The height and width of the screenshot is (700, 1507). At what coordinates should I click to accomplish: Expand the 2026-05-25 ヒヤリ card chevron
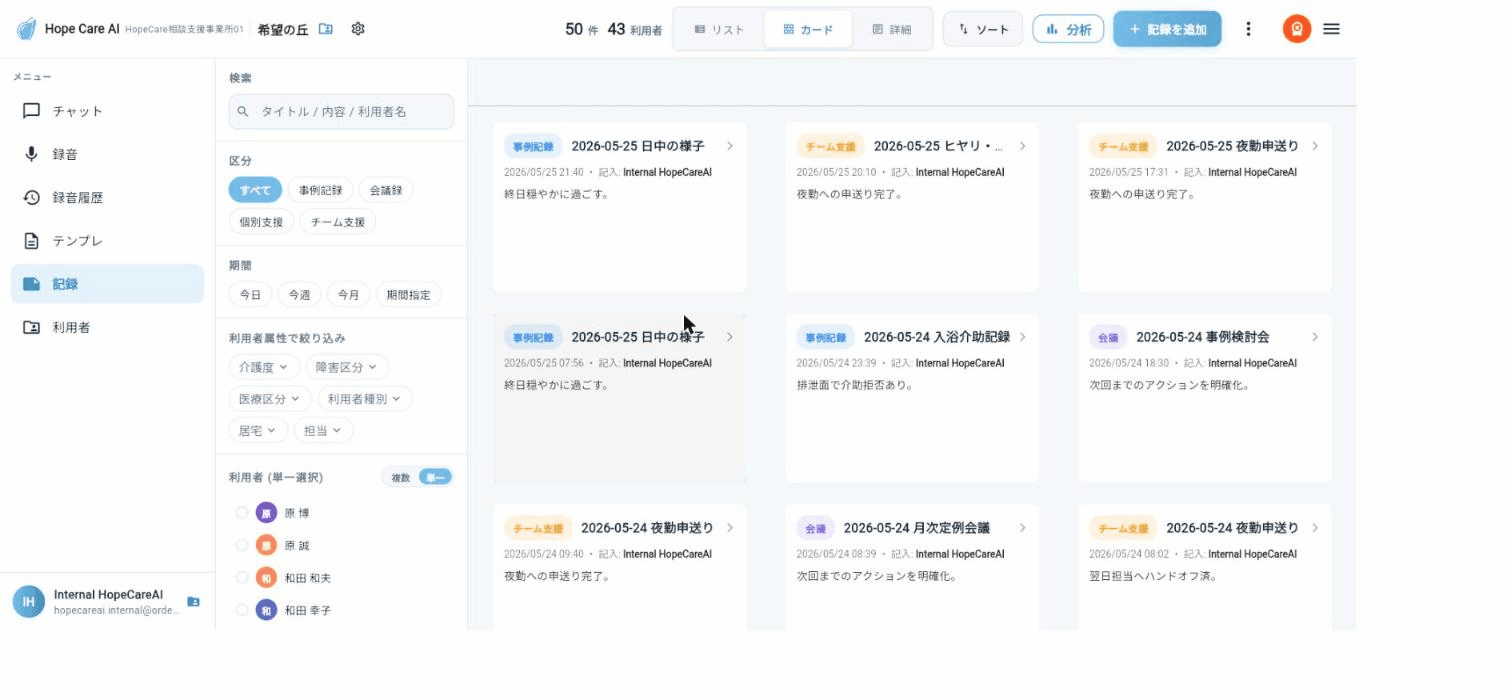1022,146
